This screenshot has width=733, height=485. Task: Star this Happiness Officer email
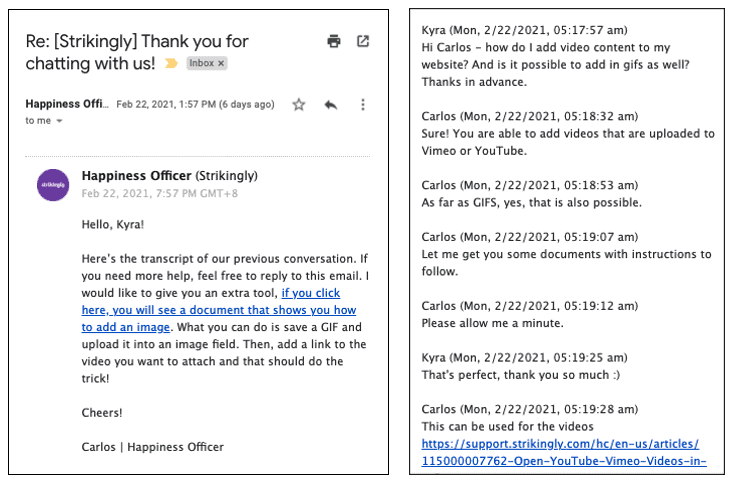coord(299,104)
